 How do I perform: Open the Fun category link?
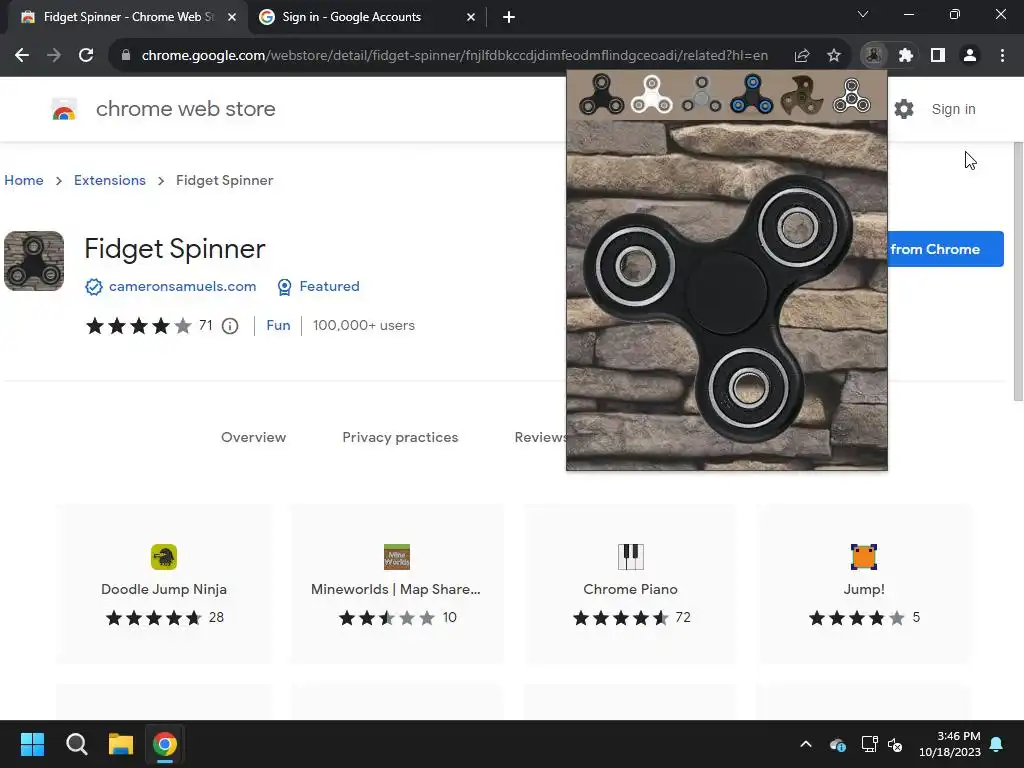(278, 325)
